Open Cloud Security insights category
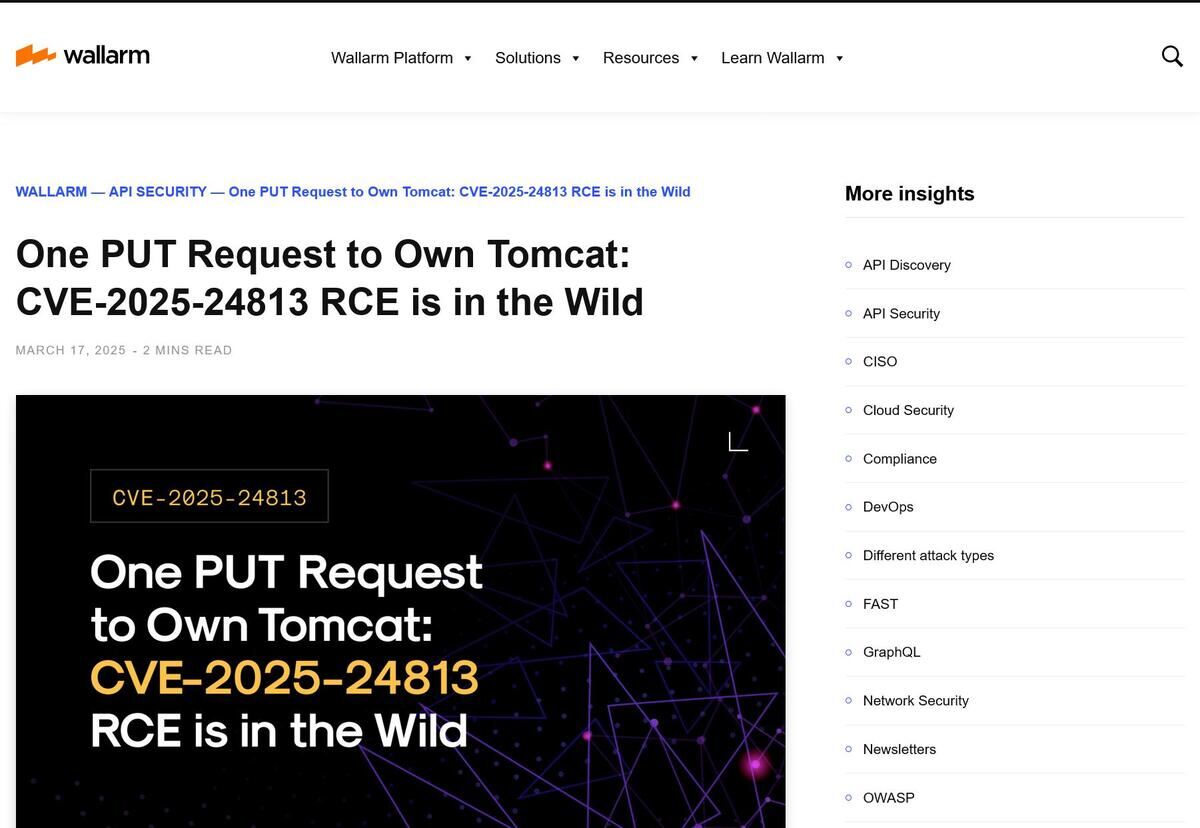Viewport: 1200px width, 828px height. pyautogui.click(x=908, y=410)
